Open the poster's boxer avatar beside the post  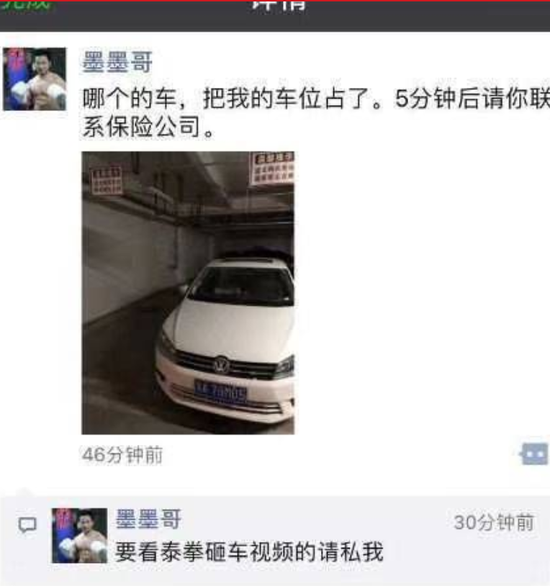click(34, 79)
